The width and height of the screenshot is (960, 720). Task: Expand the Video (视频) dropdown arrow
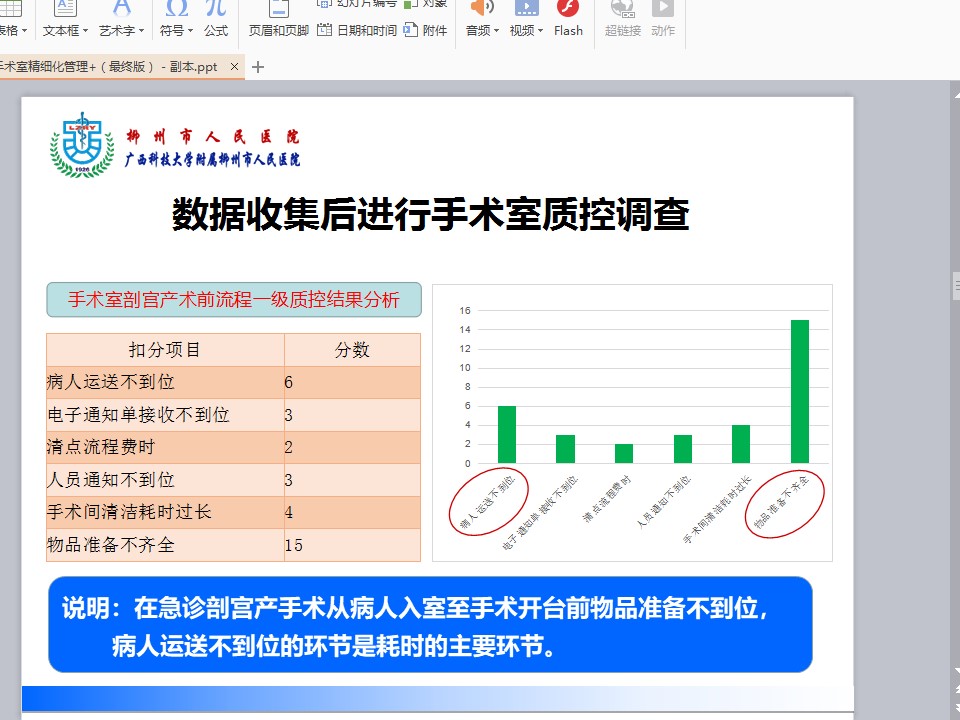541,31
